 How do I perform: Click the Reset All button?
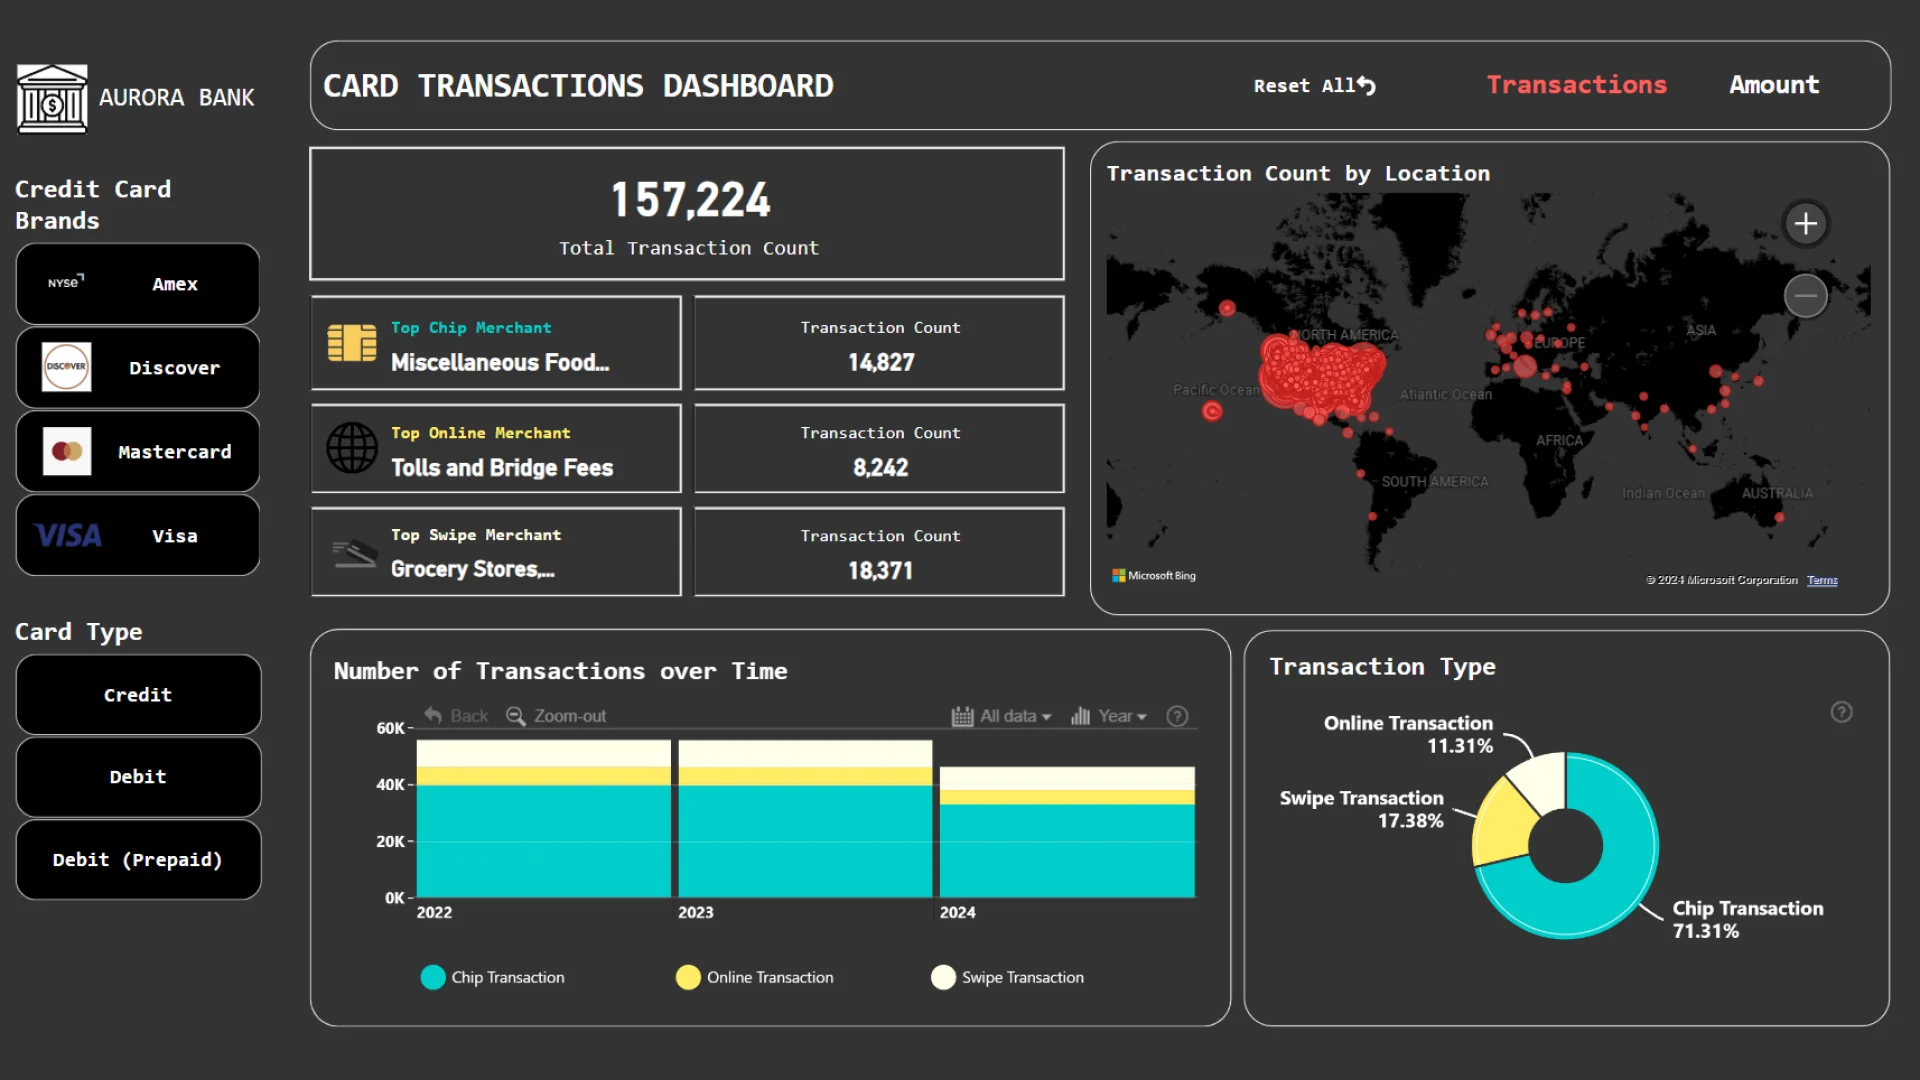(1315, 86)
